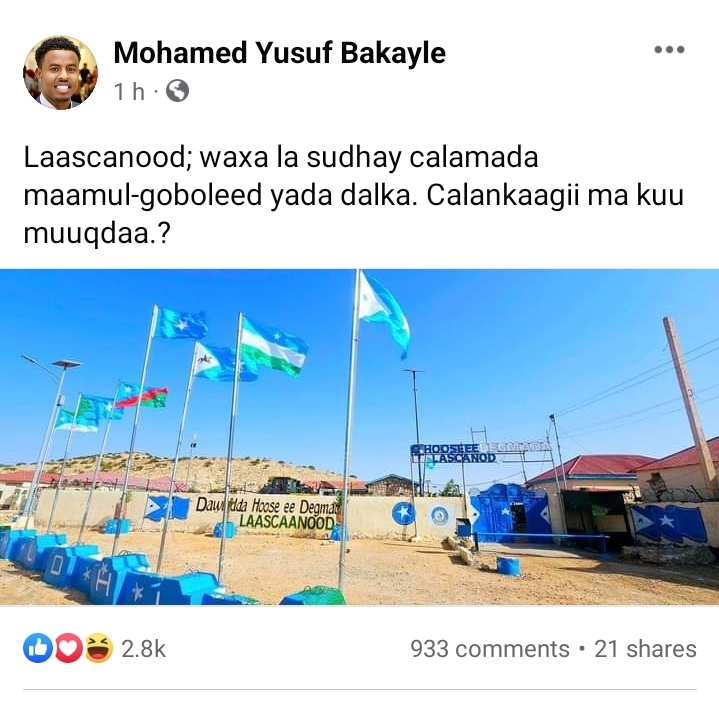Open Mohamed Yusuf Bakayle's profile picture
This screenshot has width=719, height=701.
(x=60, y=72)
